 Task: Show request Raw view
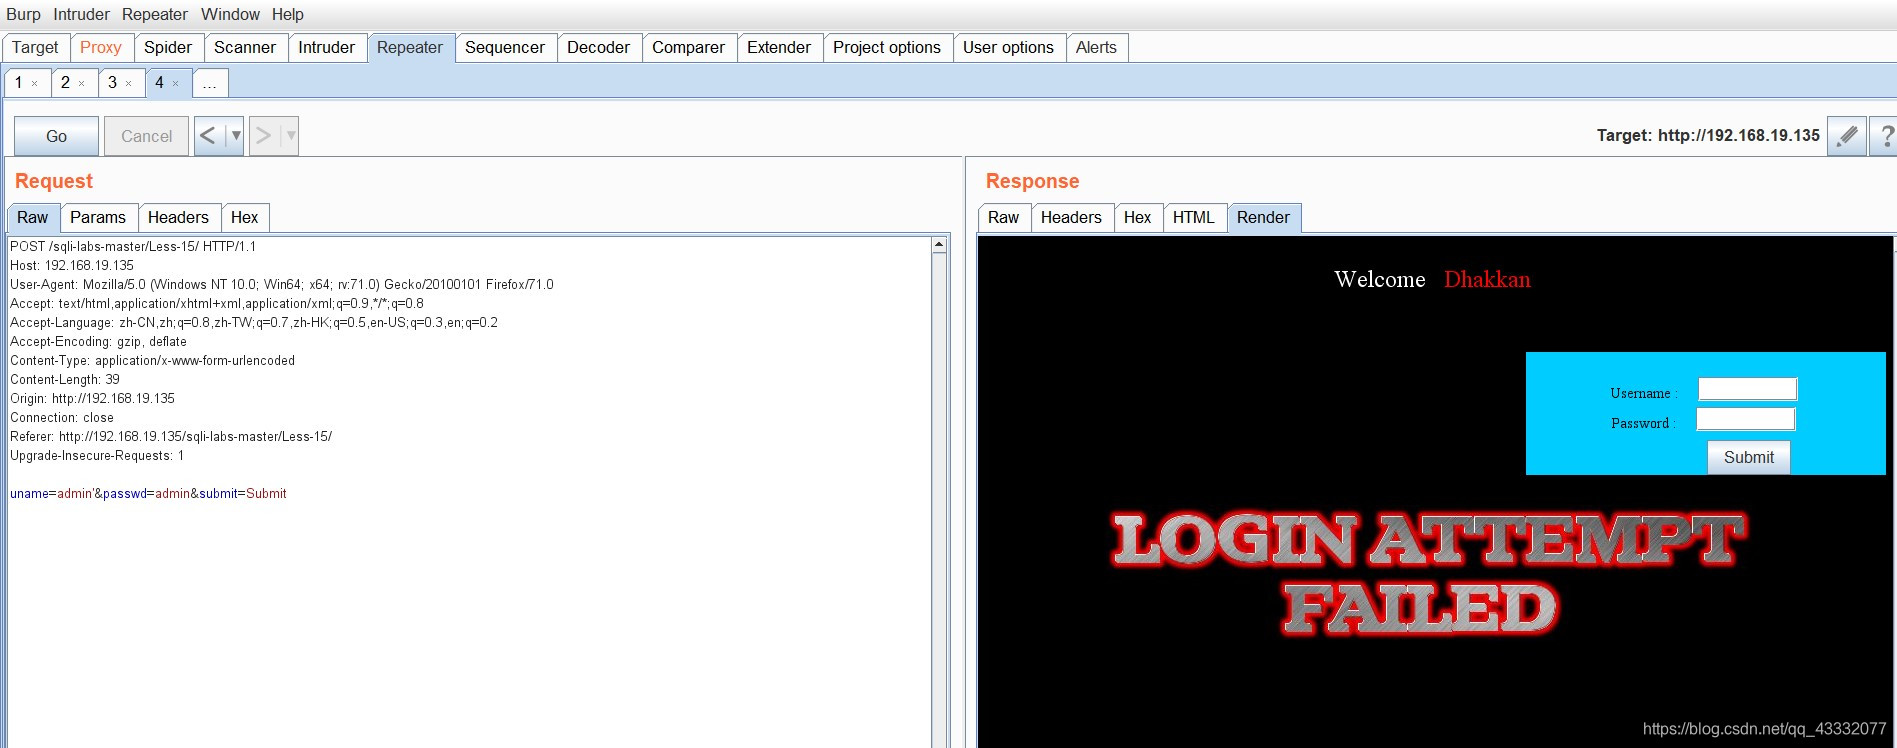tap(33, 218)
